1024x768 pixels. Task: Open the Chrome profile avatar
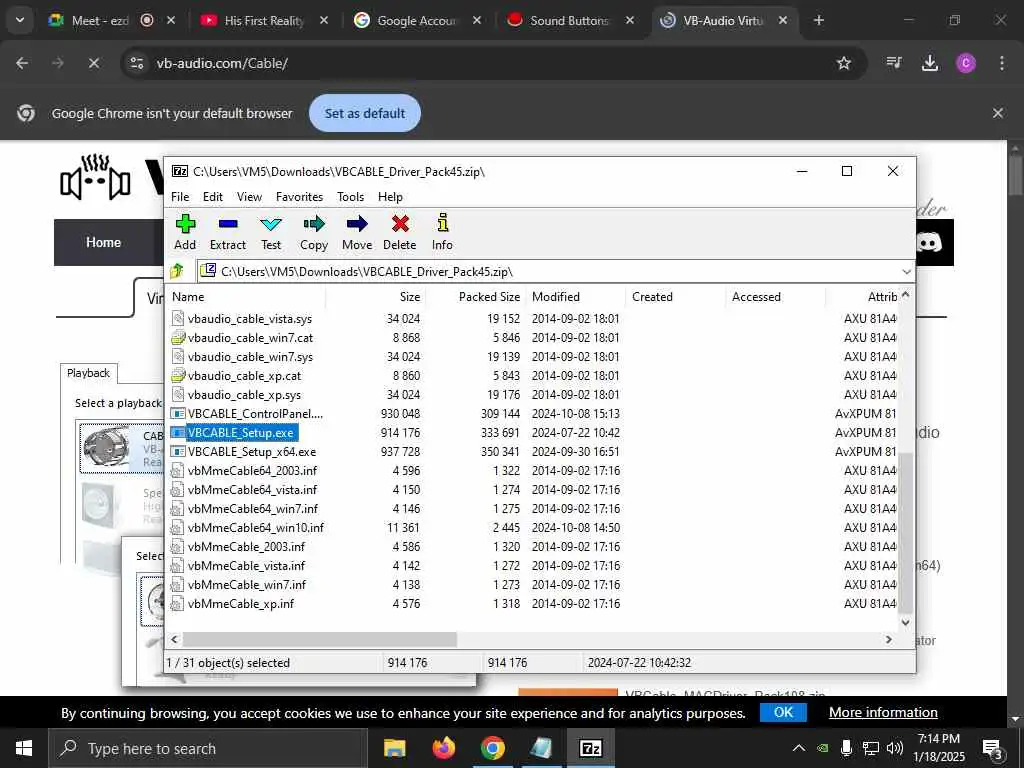[966, 63]
